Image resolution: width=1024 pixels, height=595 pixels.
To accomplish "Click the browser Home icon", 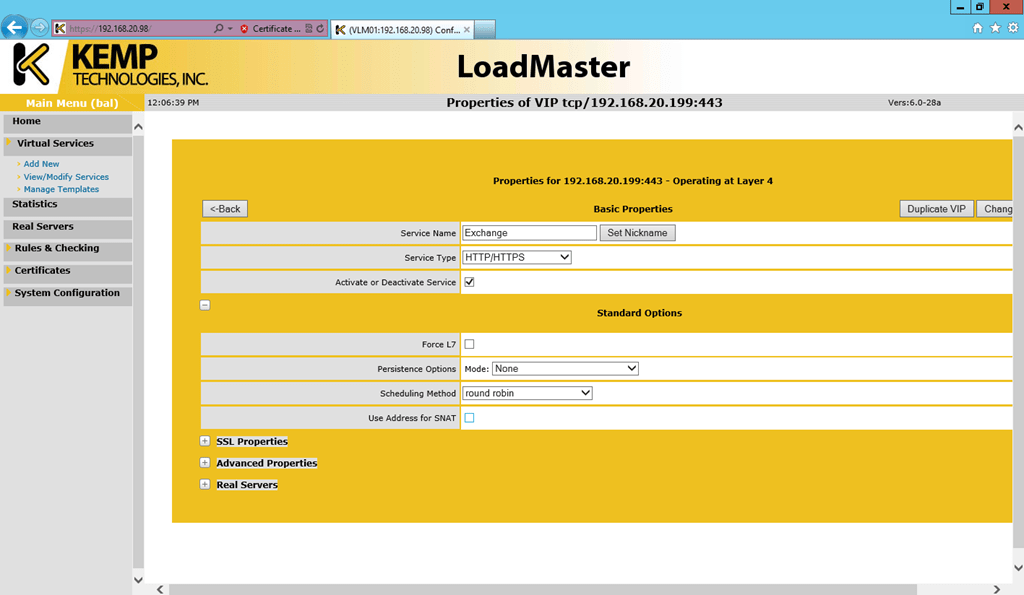I will [978, 27].
